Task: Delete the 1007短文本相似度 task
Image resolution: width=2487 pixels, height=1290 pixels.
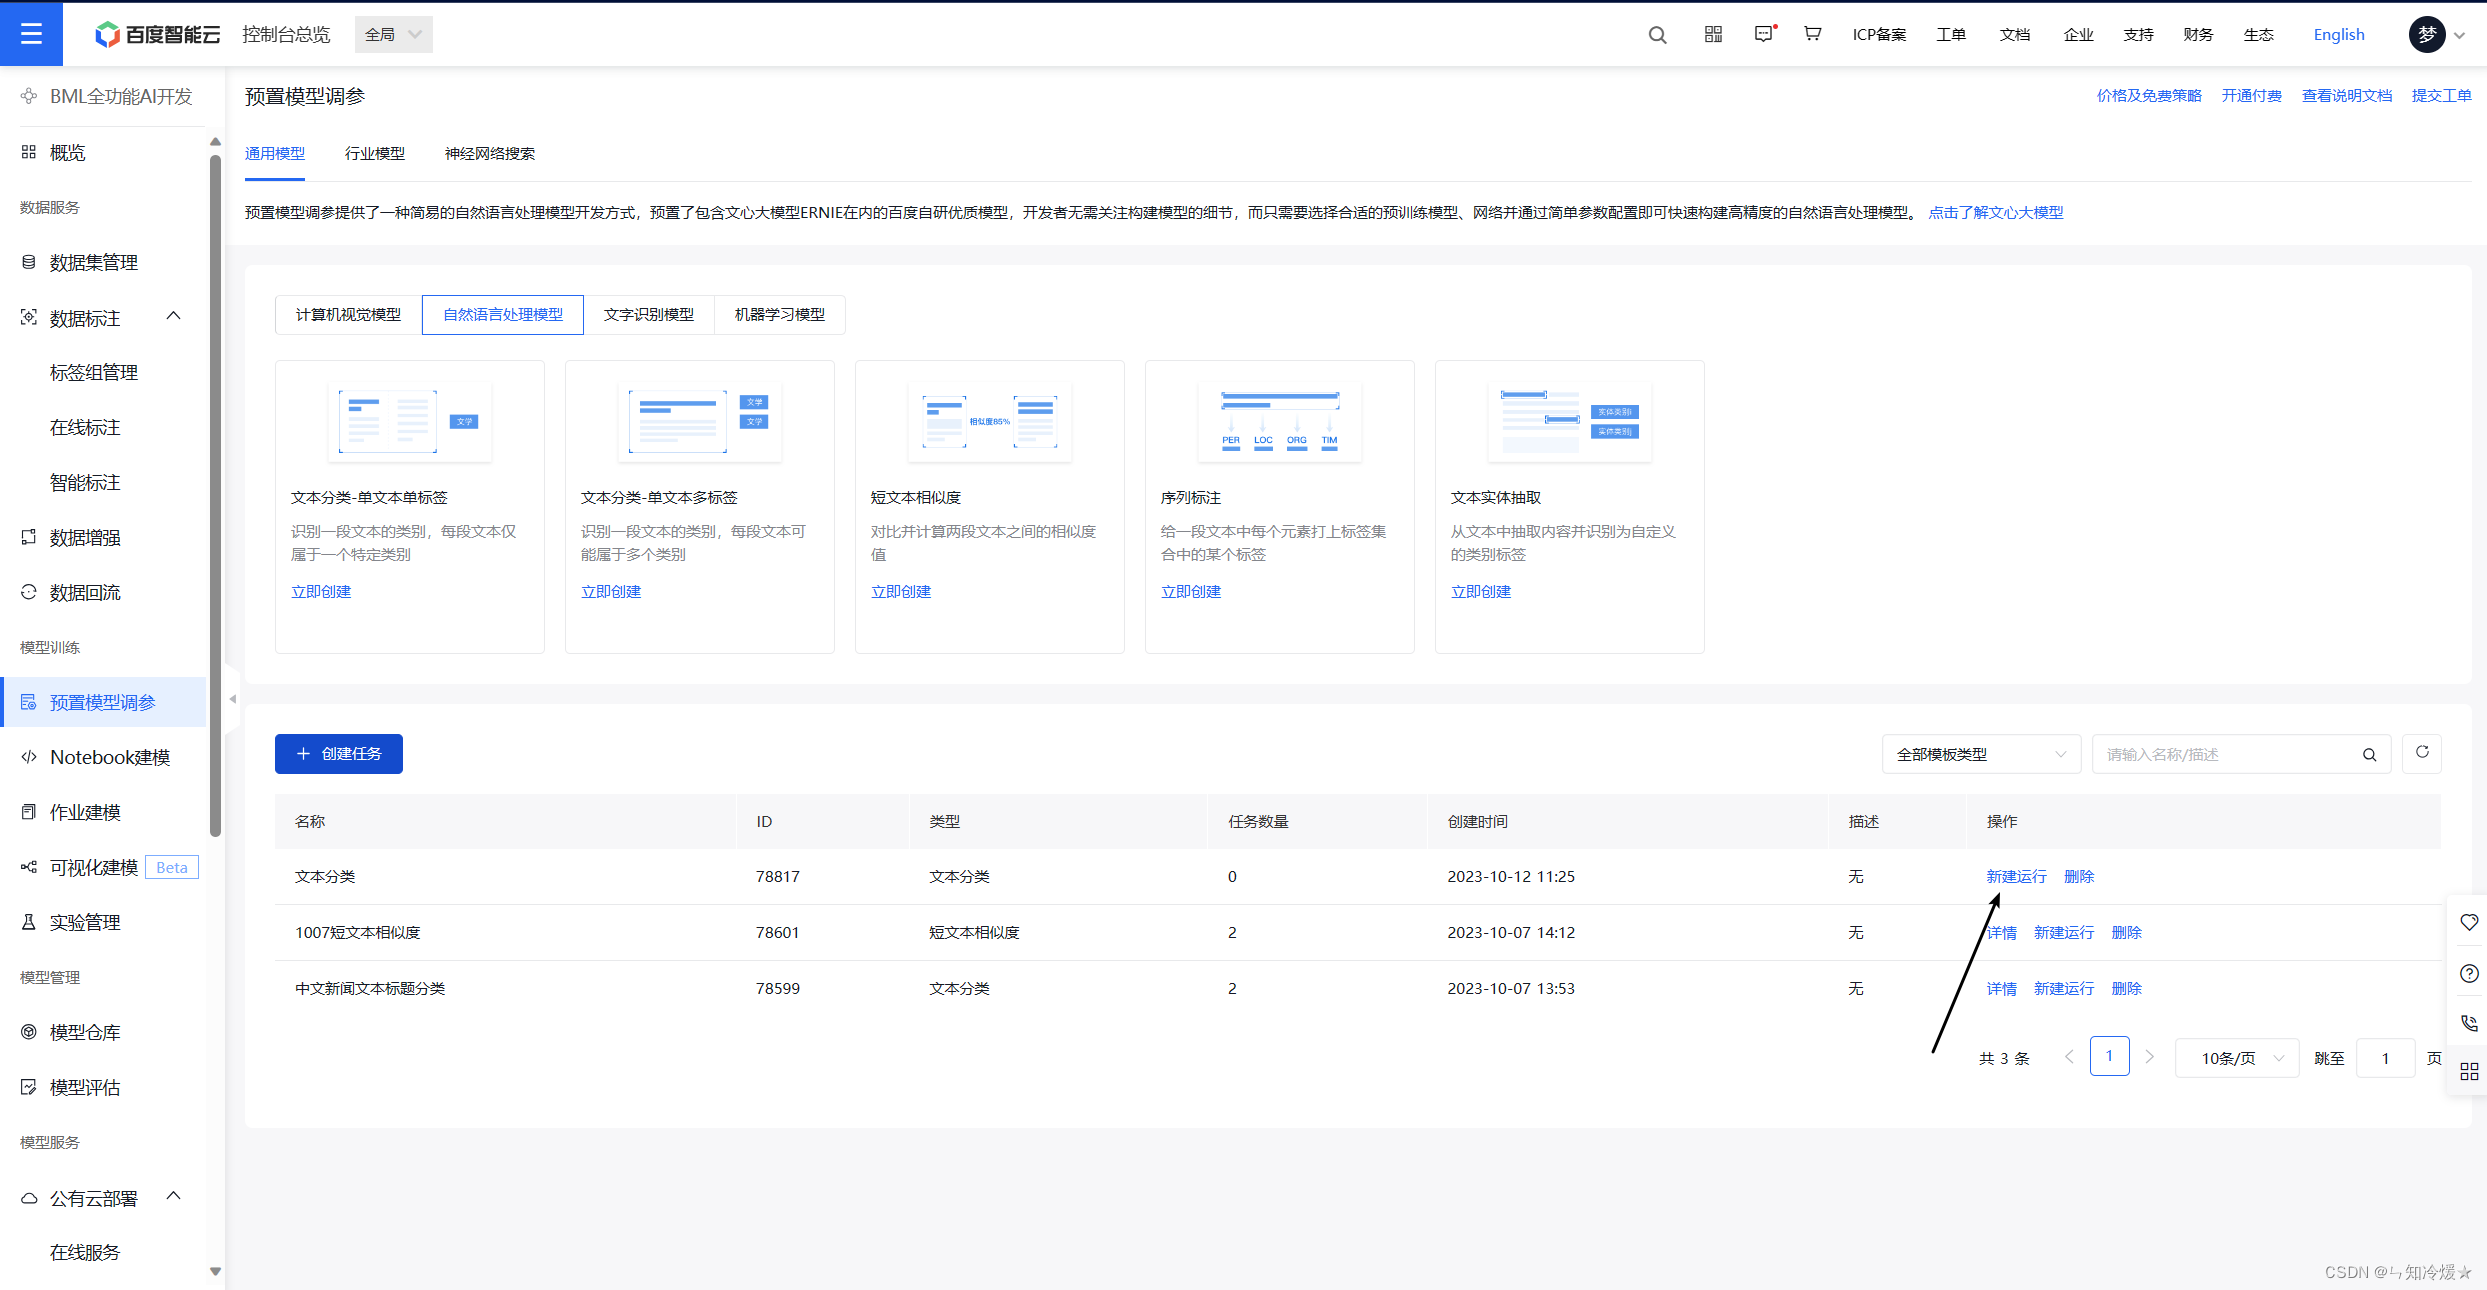Action: [2126, 932]
